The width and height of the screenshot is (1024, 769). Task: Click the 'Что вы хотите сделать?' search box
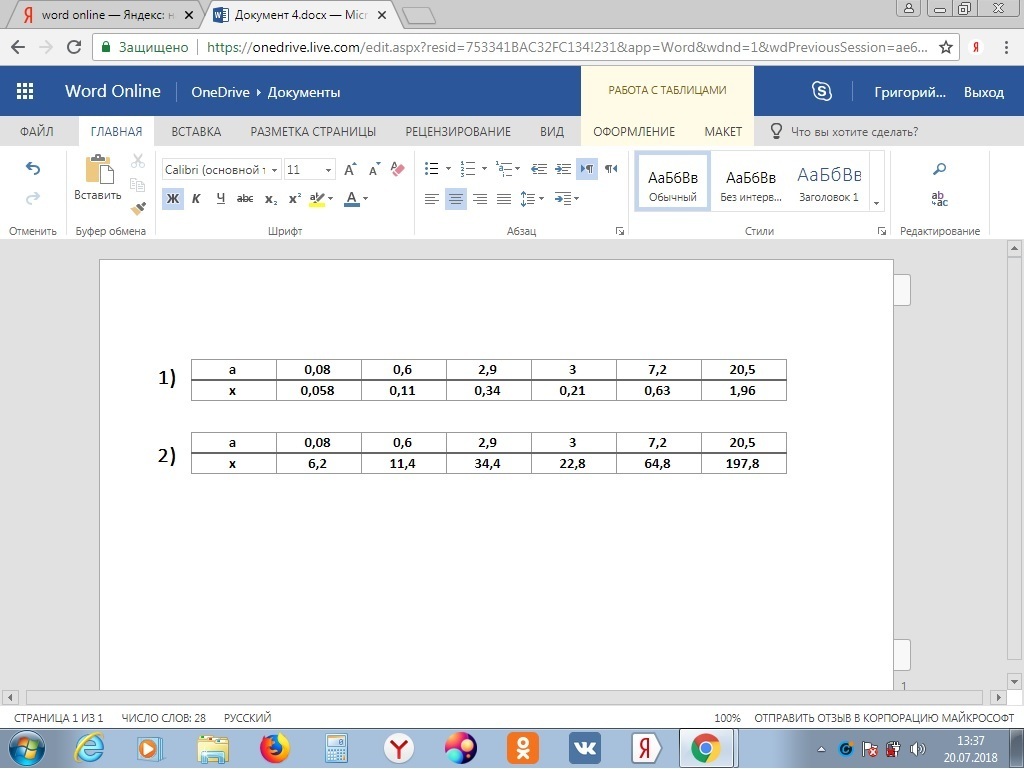[854, 131]
